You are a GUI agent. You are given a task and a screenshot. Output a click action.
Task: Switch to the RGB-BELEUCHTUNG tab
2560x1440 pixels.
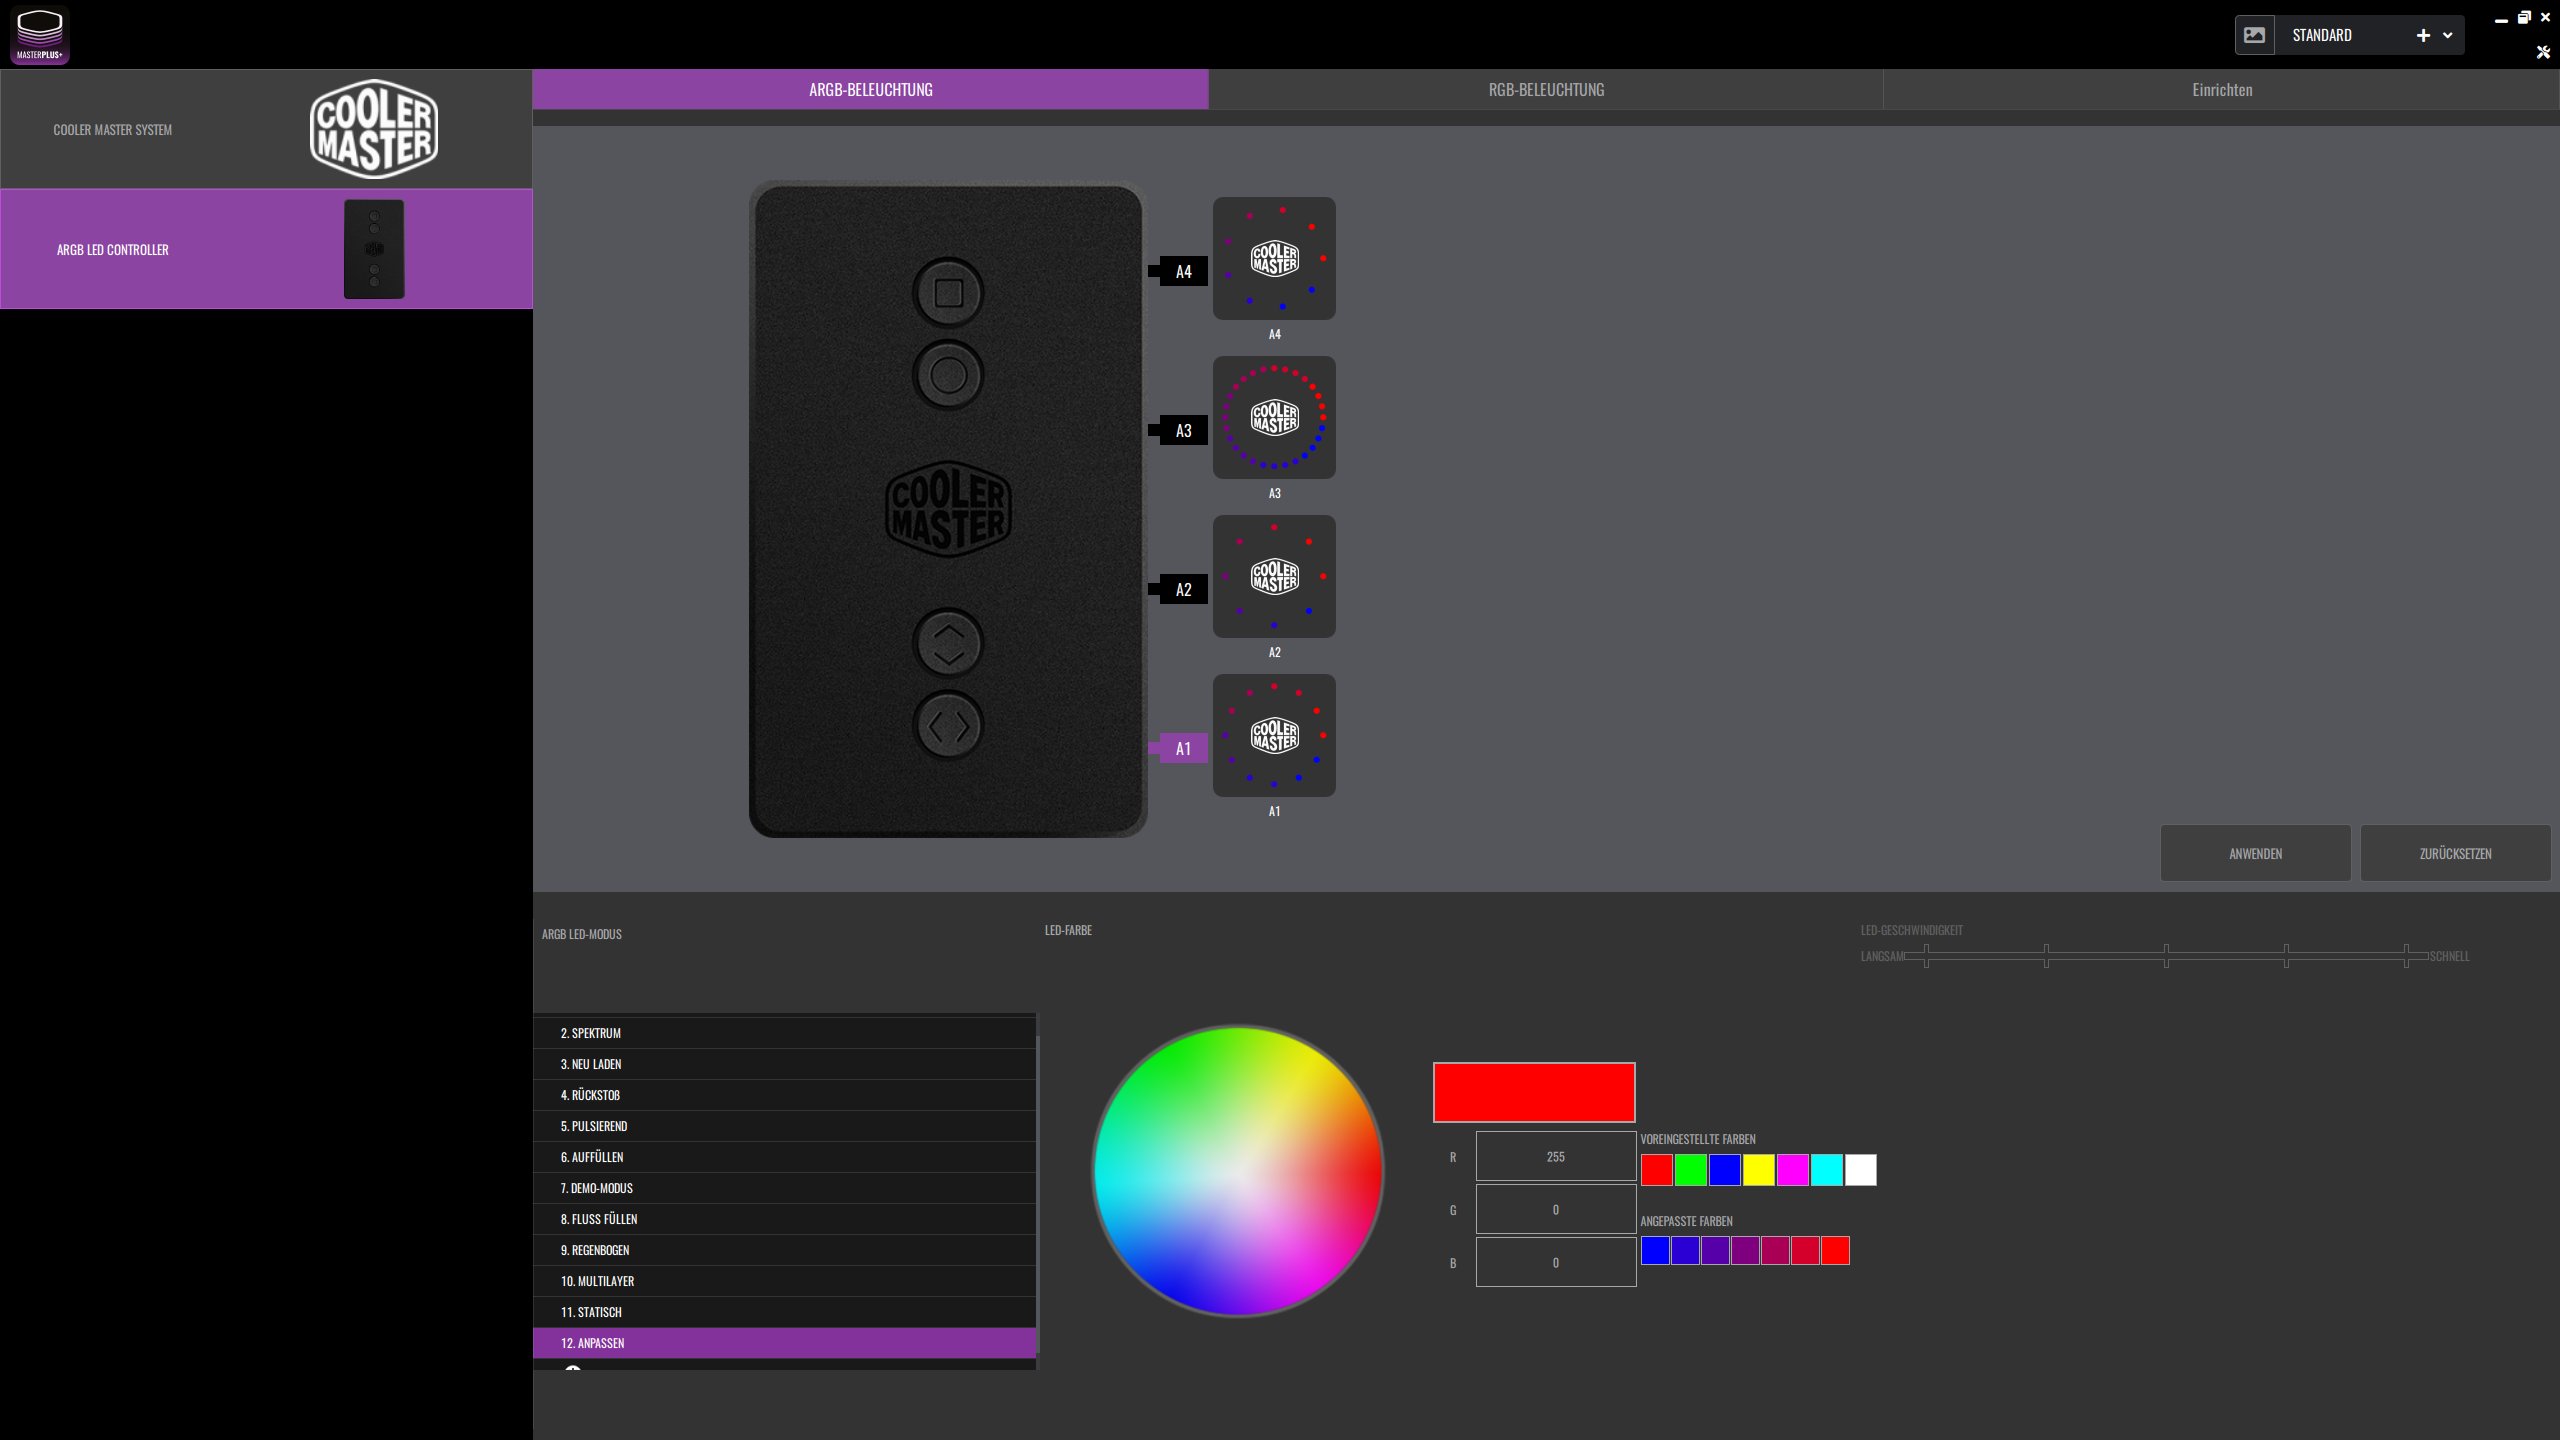pos(1546,89)
